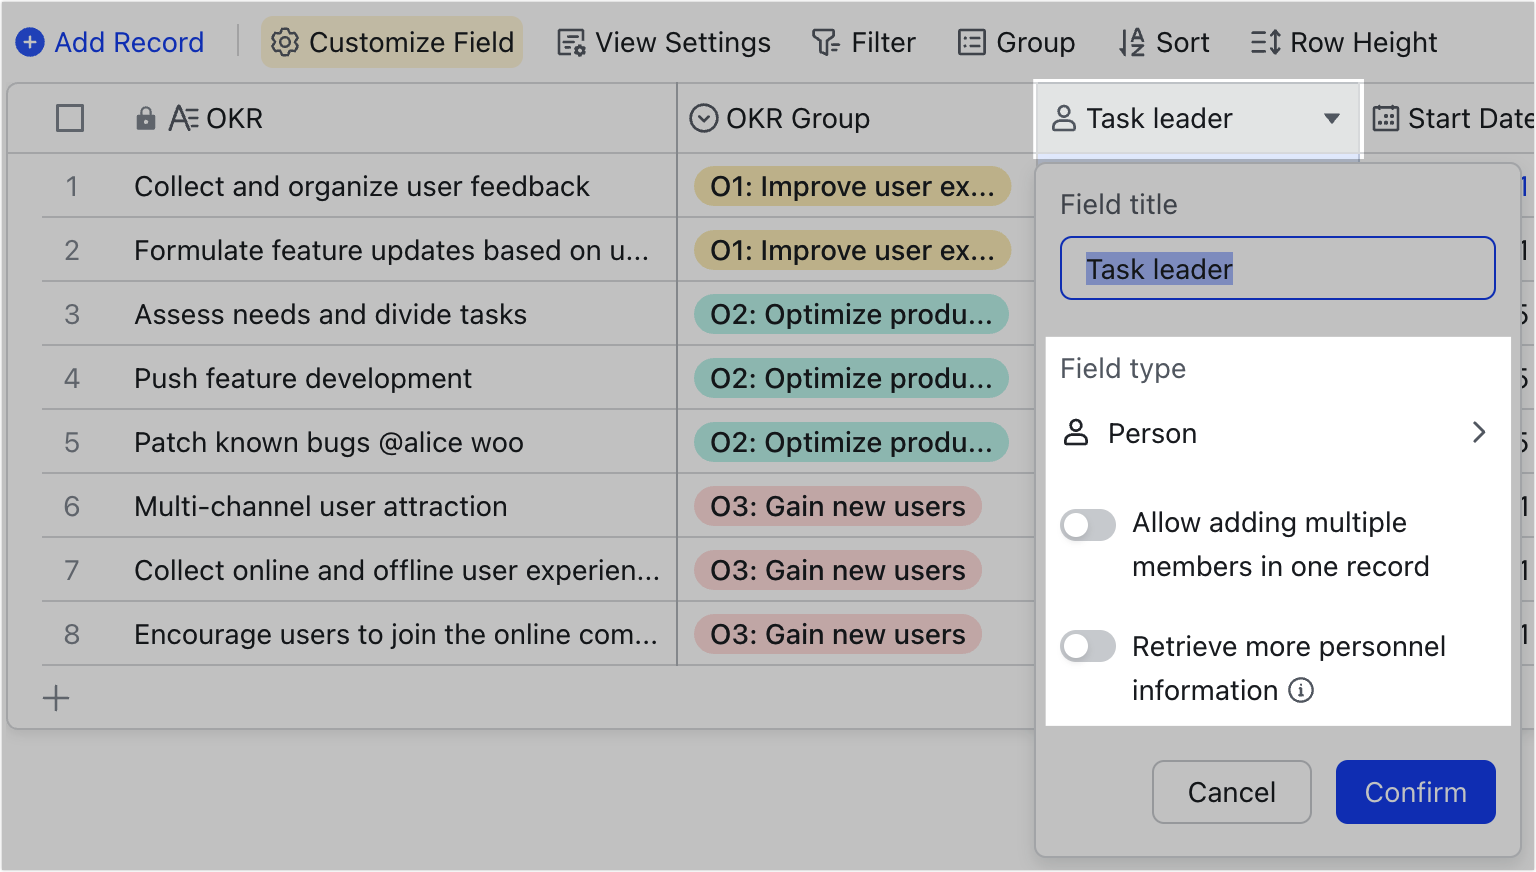Click cell 'Push feature development'
Viewport: 1536px width, 872px height.
coord(303,378)
